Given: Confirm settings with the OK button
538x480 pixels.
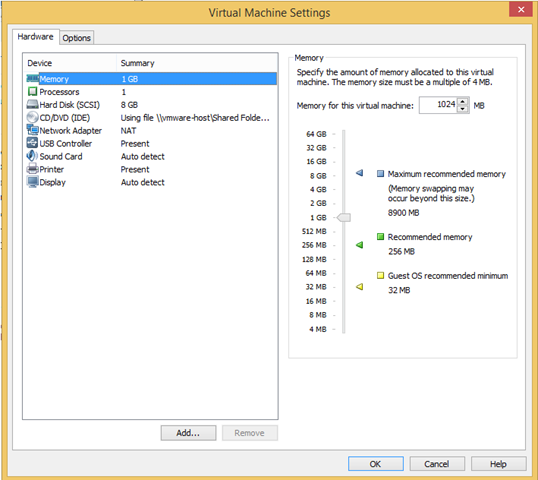Looking at the screenshot, I should [376, 464].
